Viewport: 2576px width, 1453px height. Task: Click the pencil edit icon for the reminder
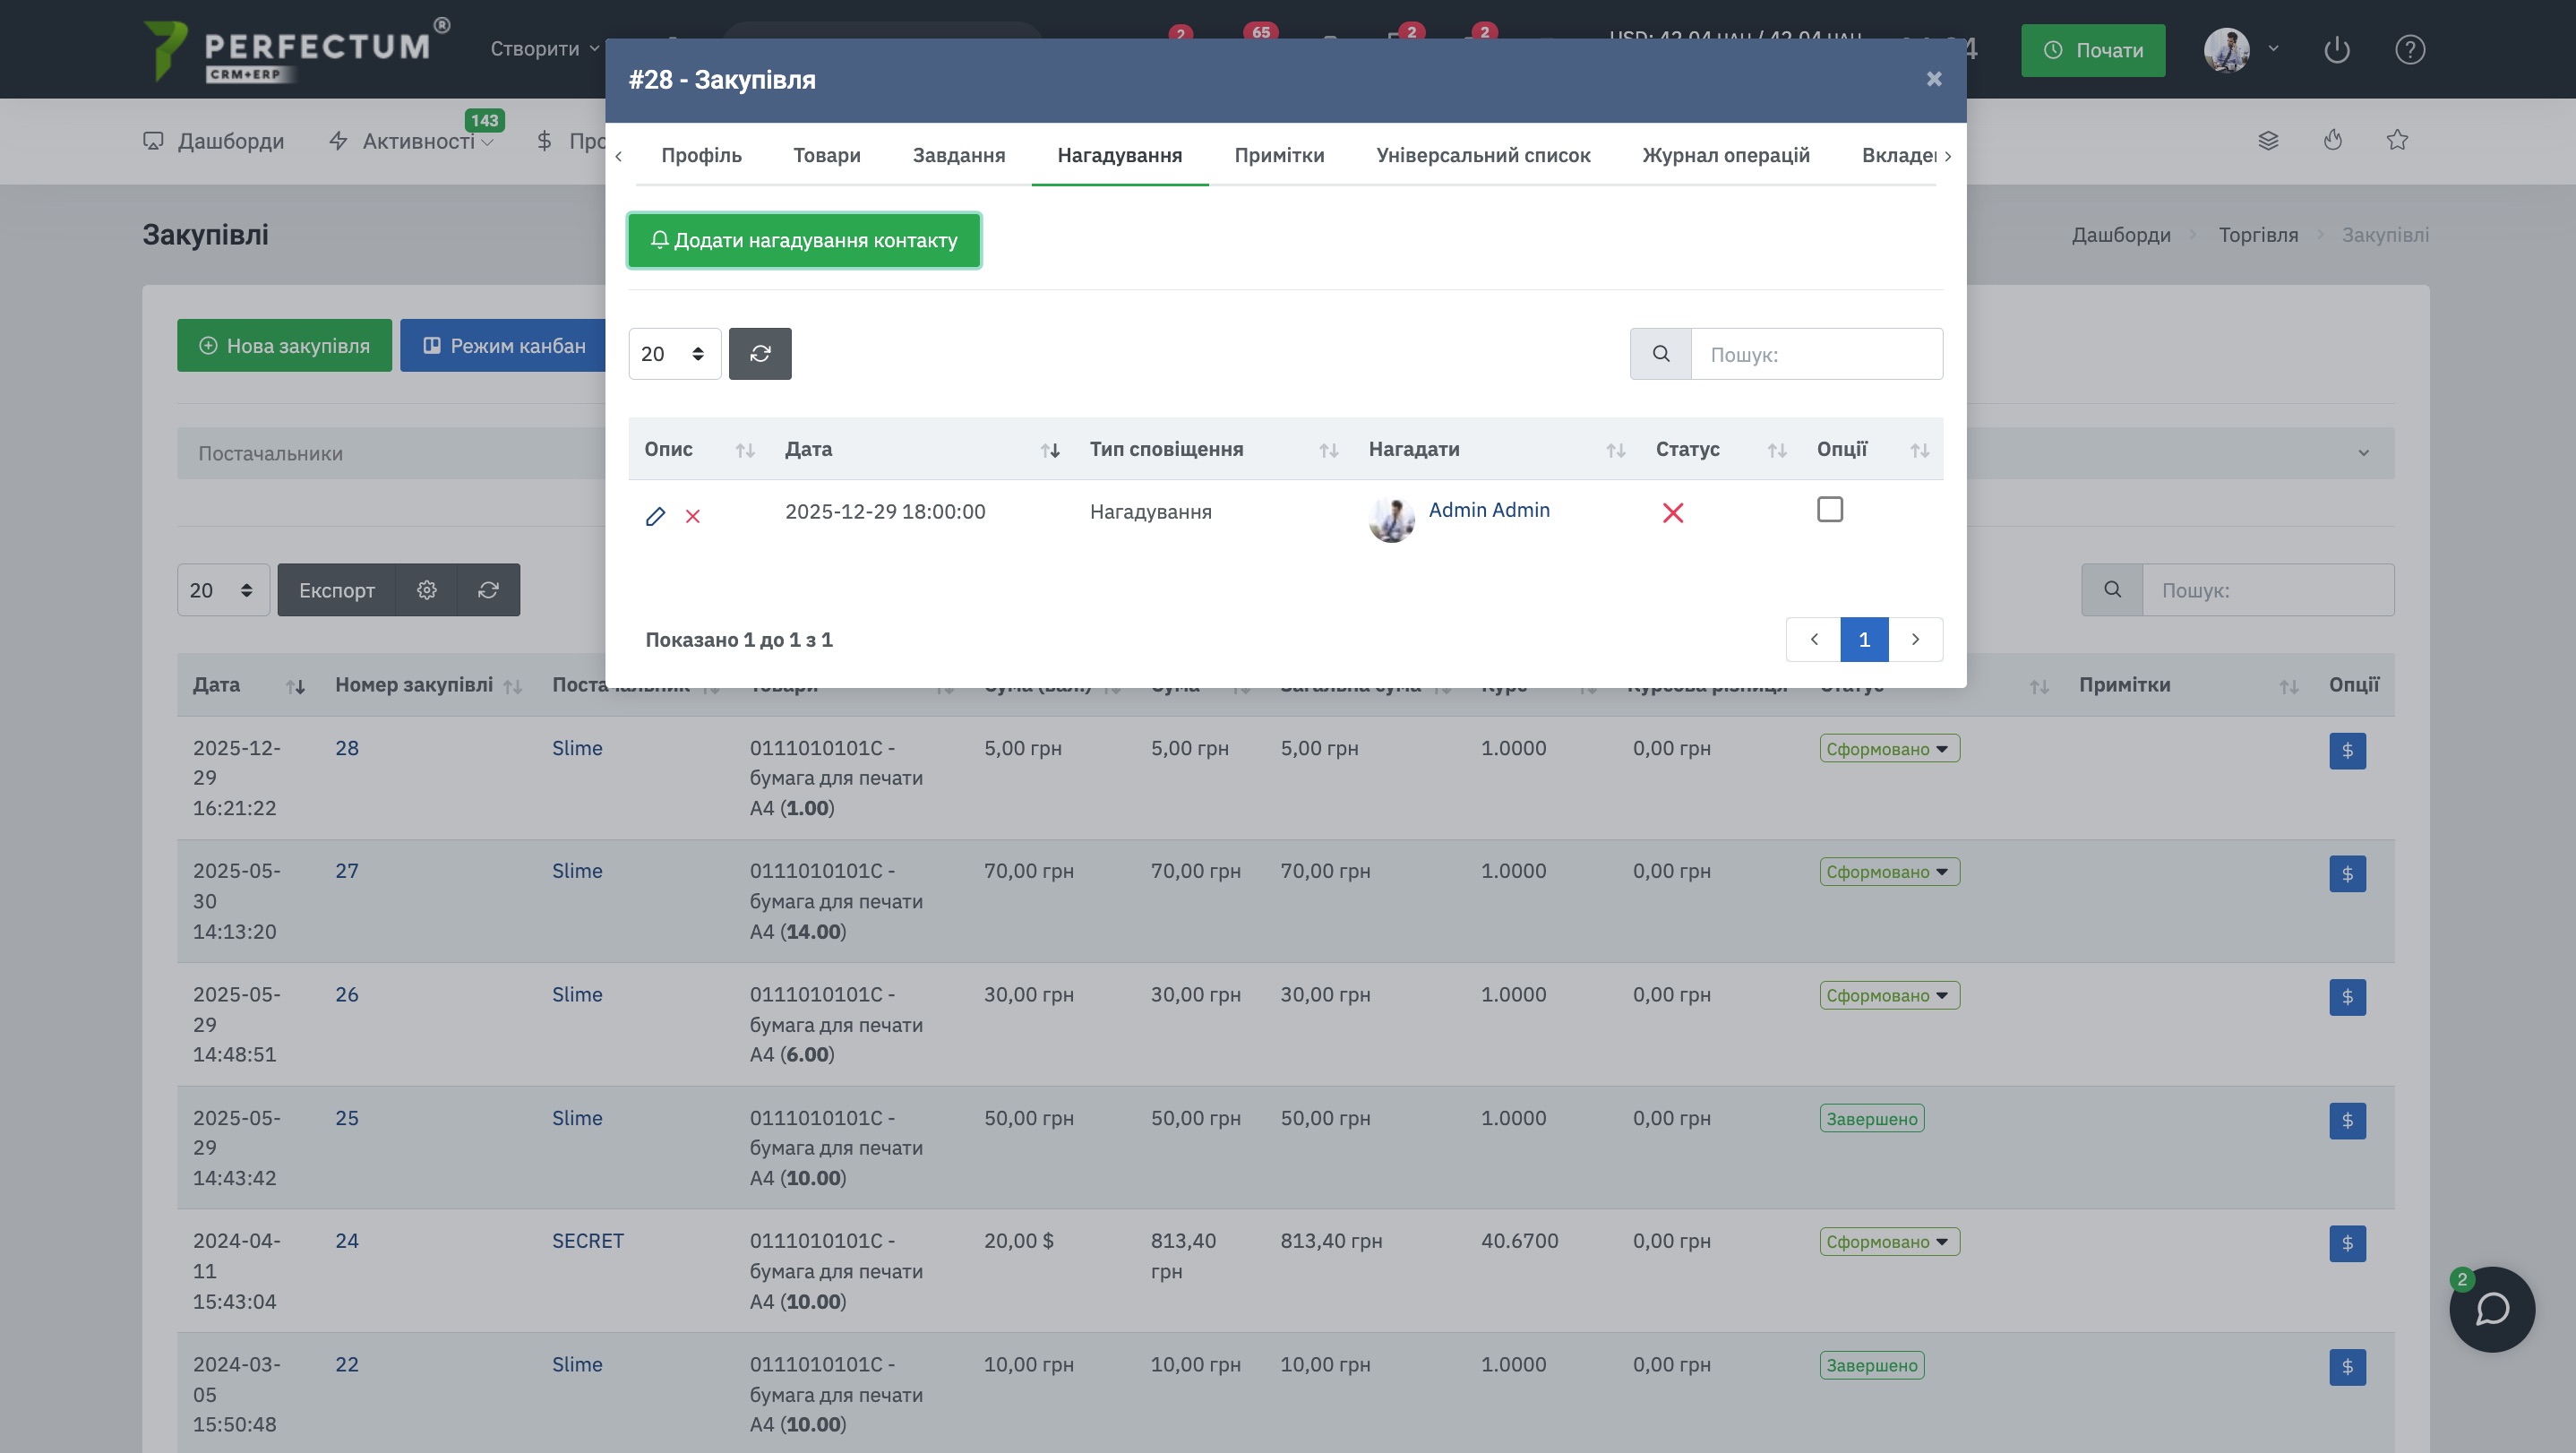(655, 516)
